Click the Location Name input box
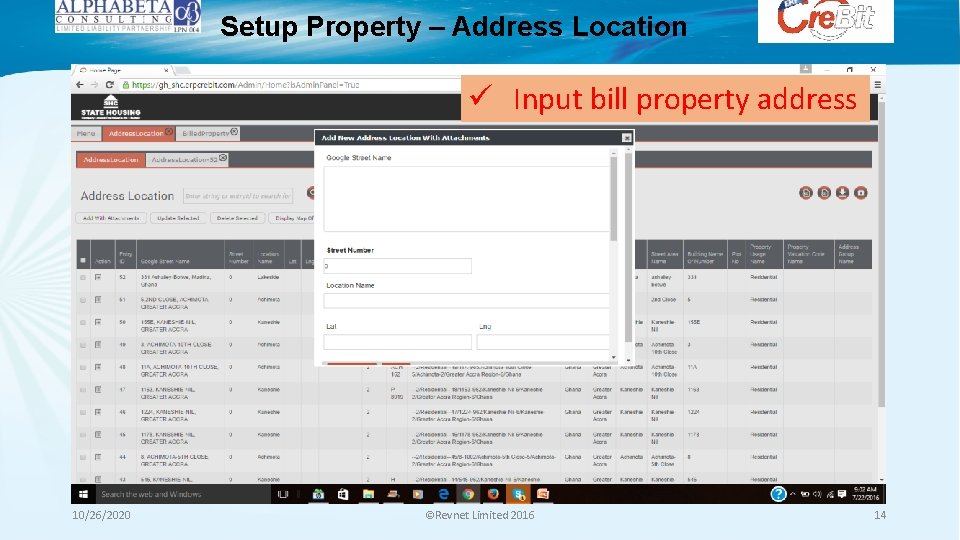The image size is (960, 540). [x=467, y=301]
